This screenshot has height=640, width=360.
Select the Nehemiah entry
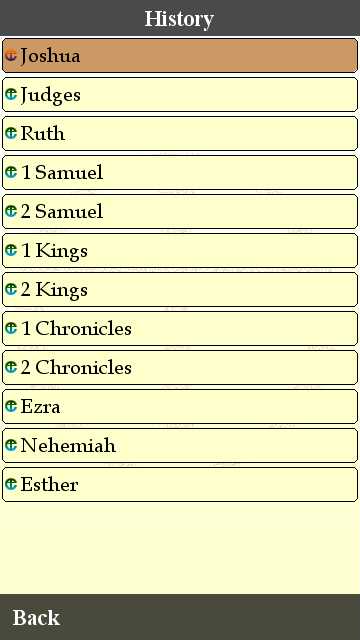click(180, 445)
